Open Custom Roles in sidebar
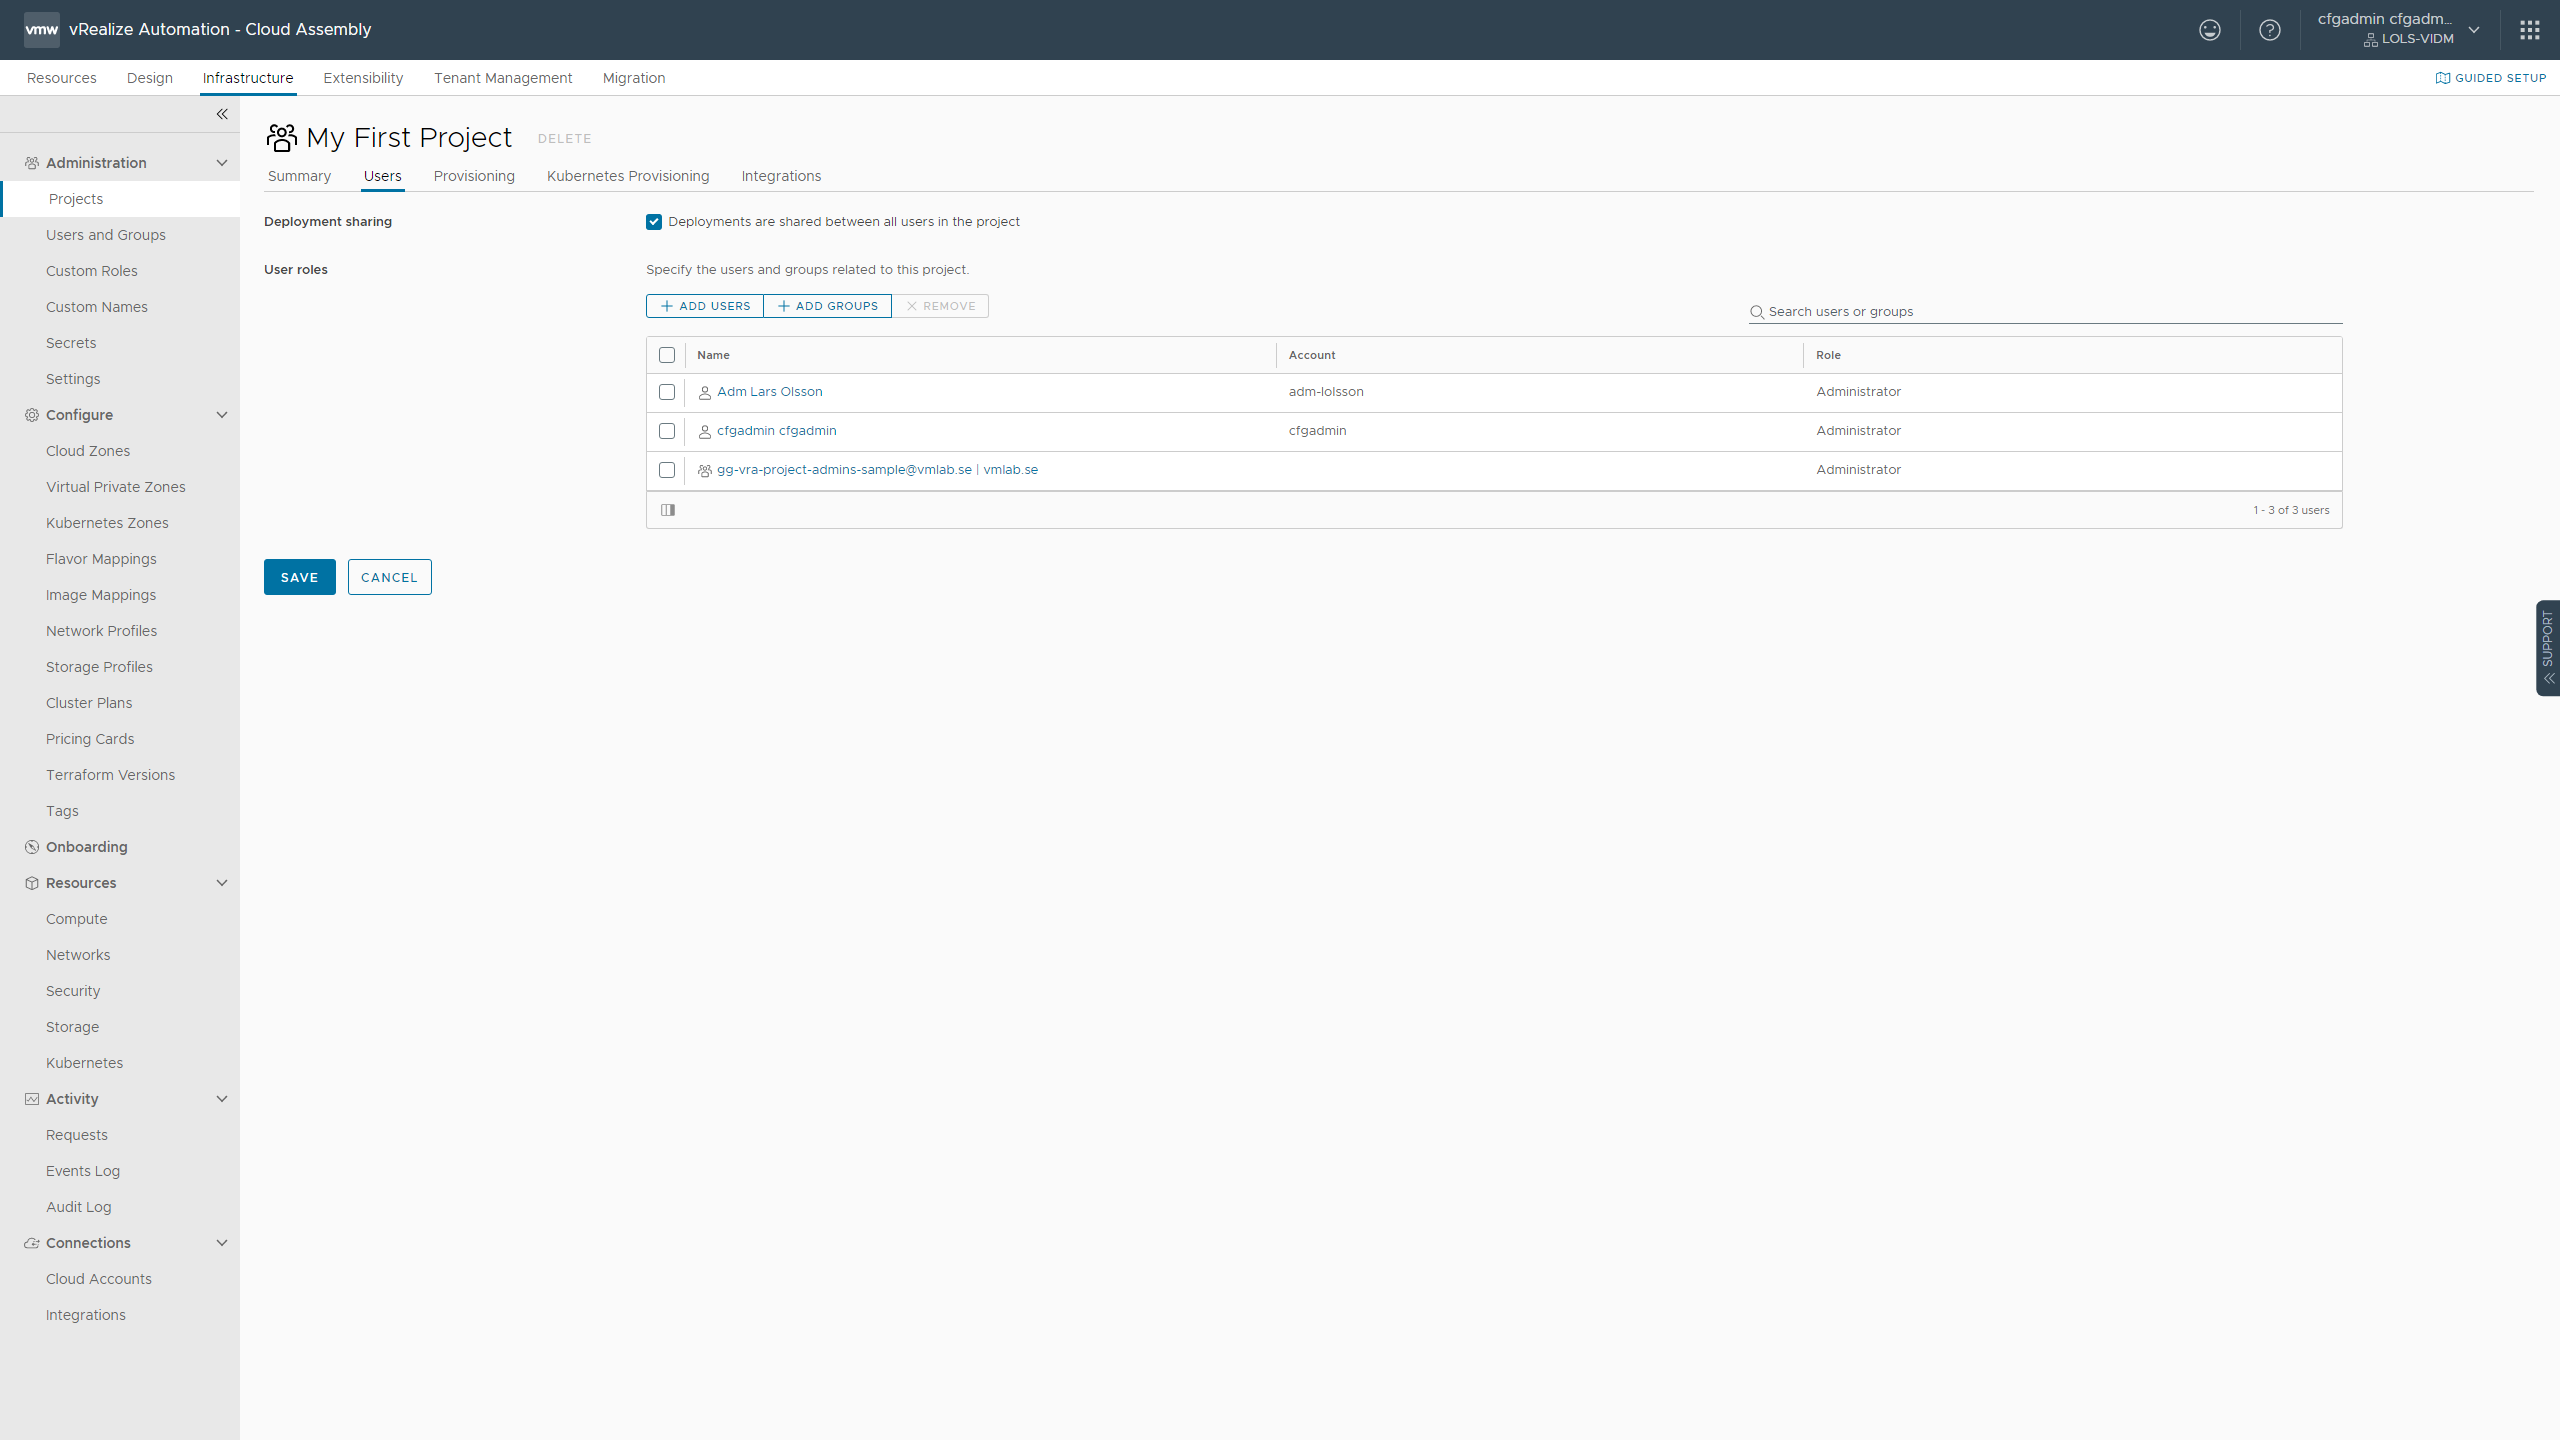 (92, 271)
